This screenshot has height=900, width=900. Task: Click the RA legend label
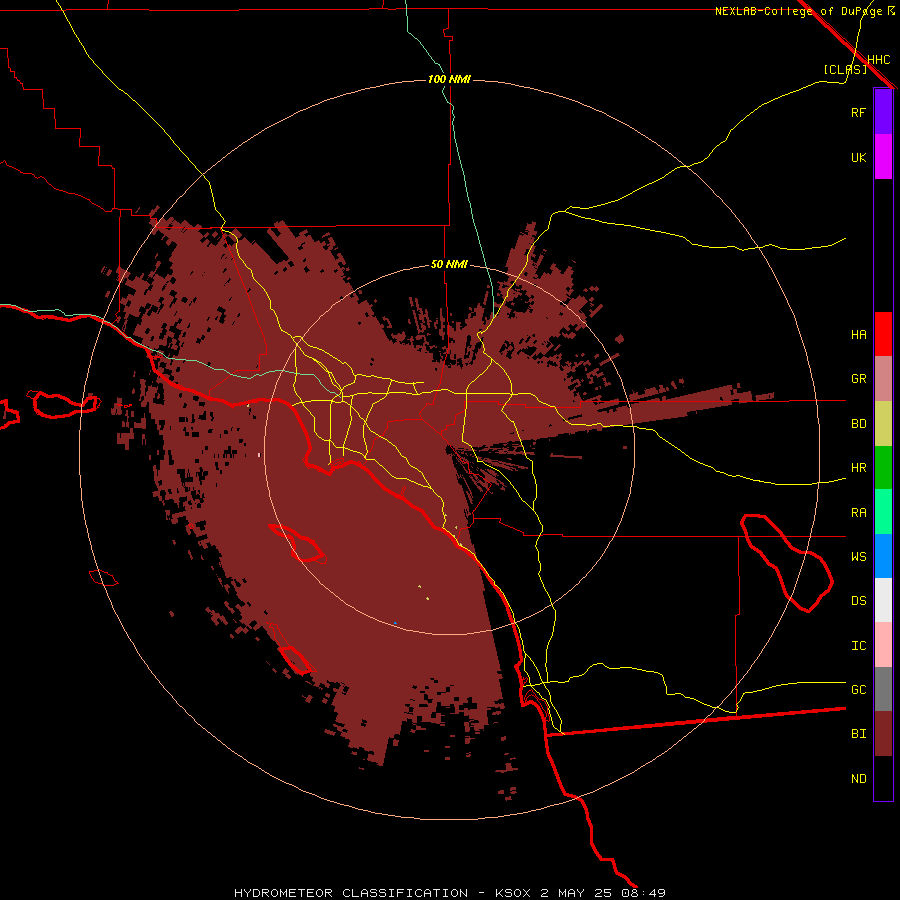858,513
